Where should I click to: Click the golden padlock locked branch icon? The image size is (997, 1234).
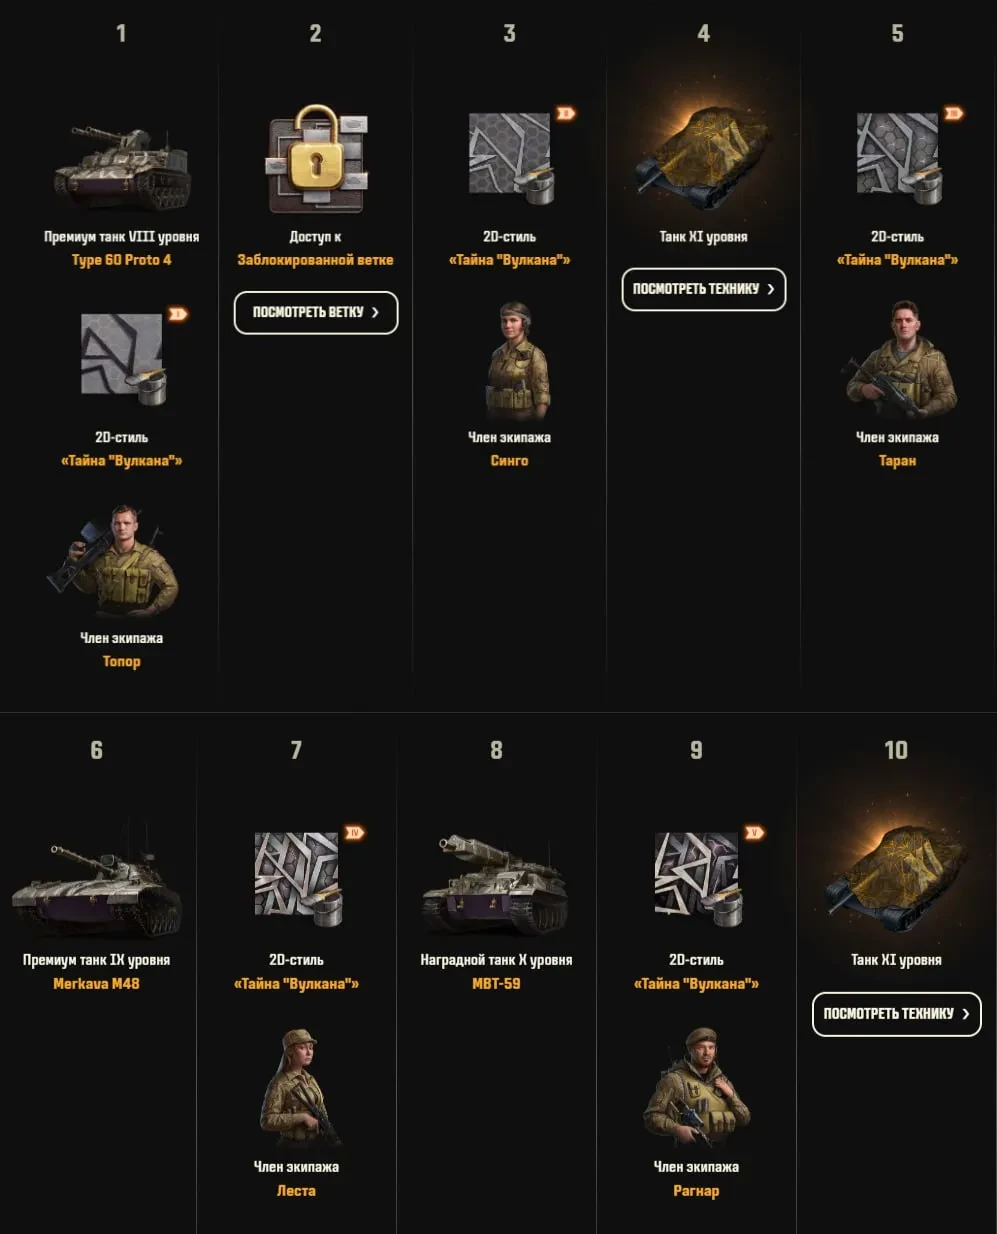pos(316,159)
